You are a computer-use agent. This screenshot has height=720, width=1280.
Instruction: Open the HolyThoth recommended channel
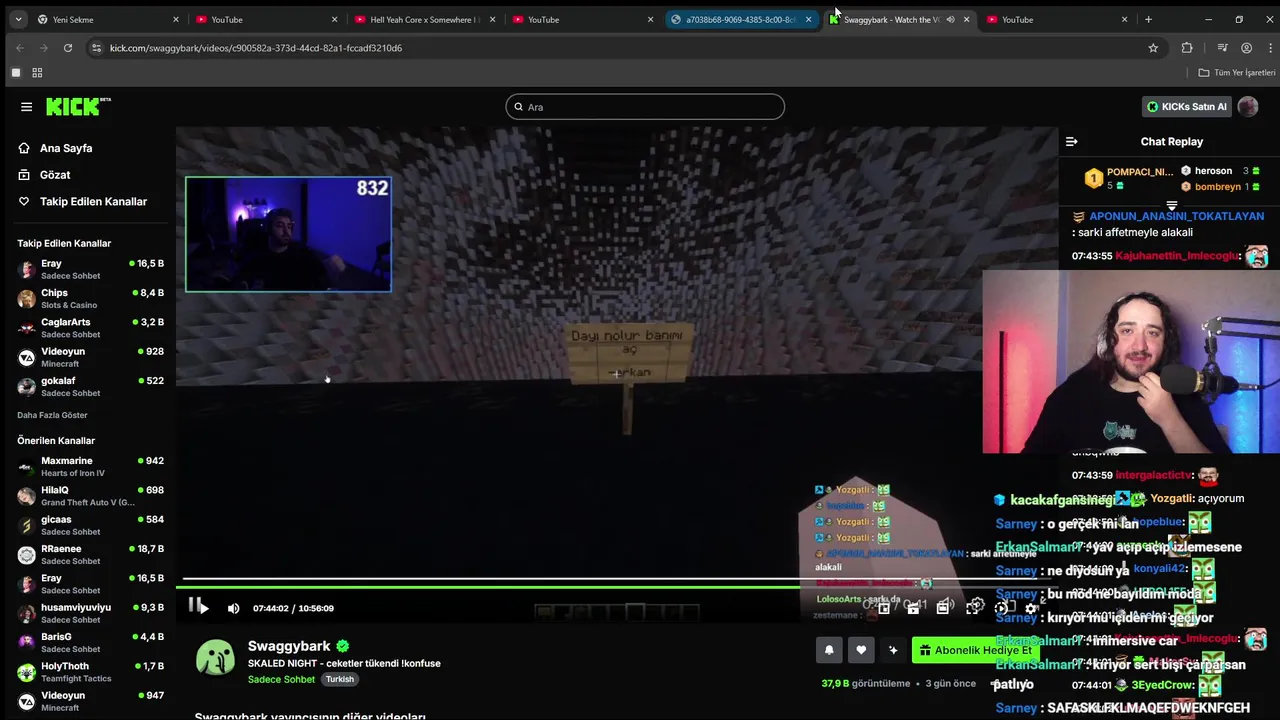point(90,672)
